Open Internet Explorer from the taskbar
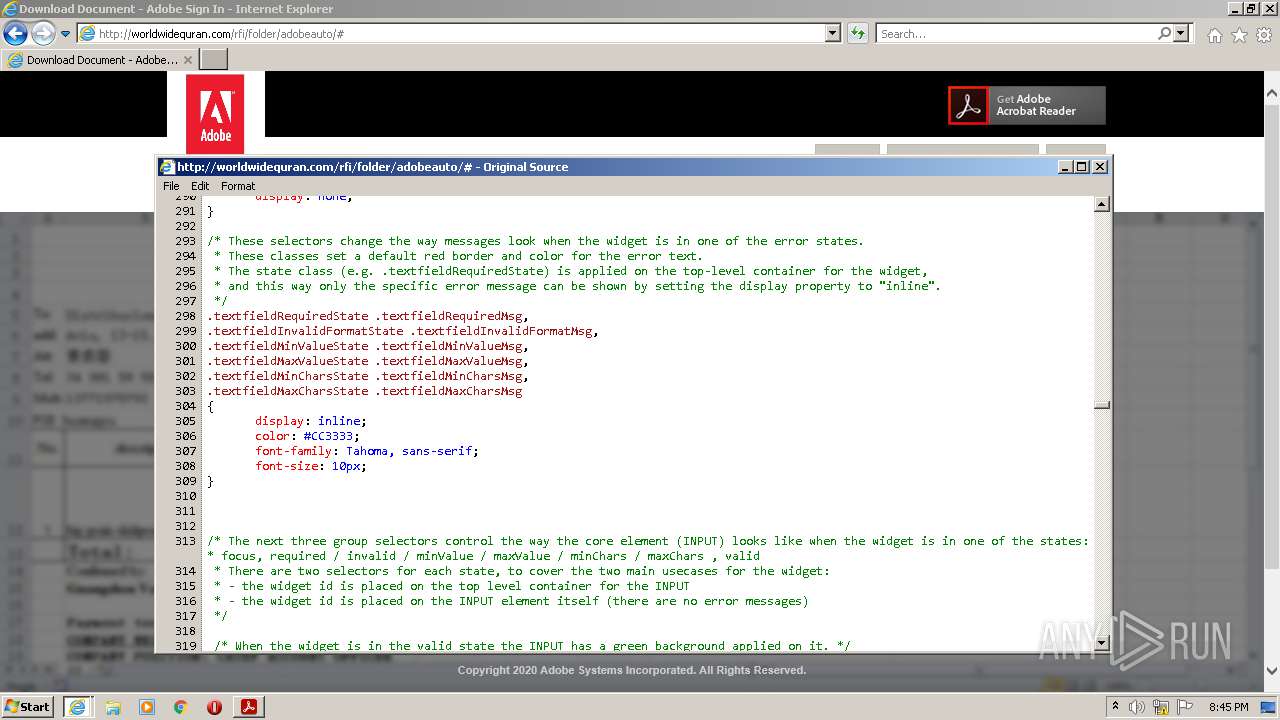 coord(77,706)
